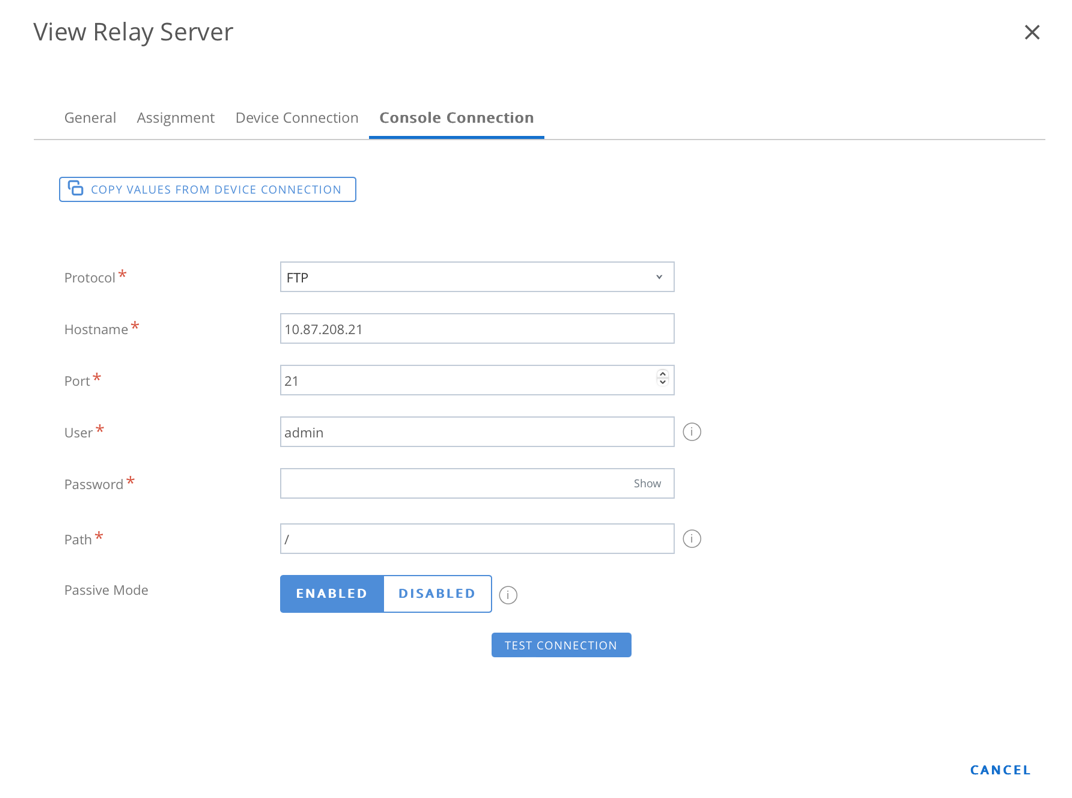Focus the Hostname input field
The height and width of the screenshot is (798, 1072).
pos(477,329)
